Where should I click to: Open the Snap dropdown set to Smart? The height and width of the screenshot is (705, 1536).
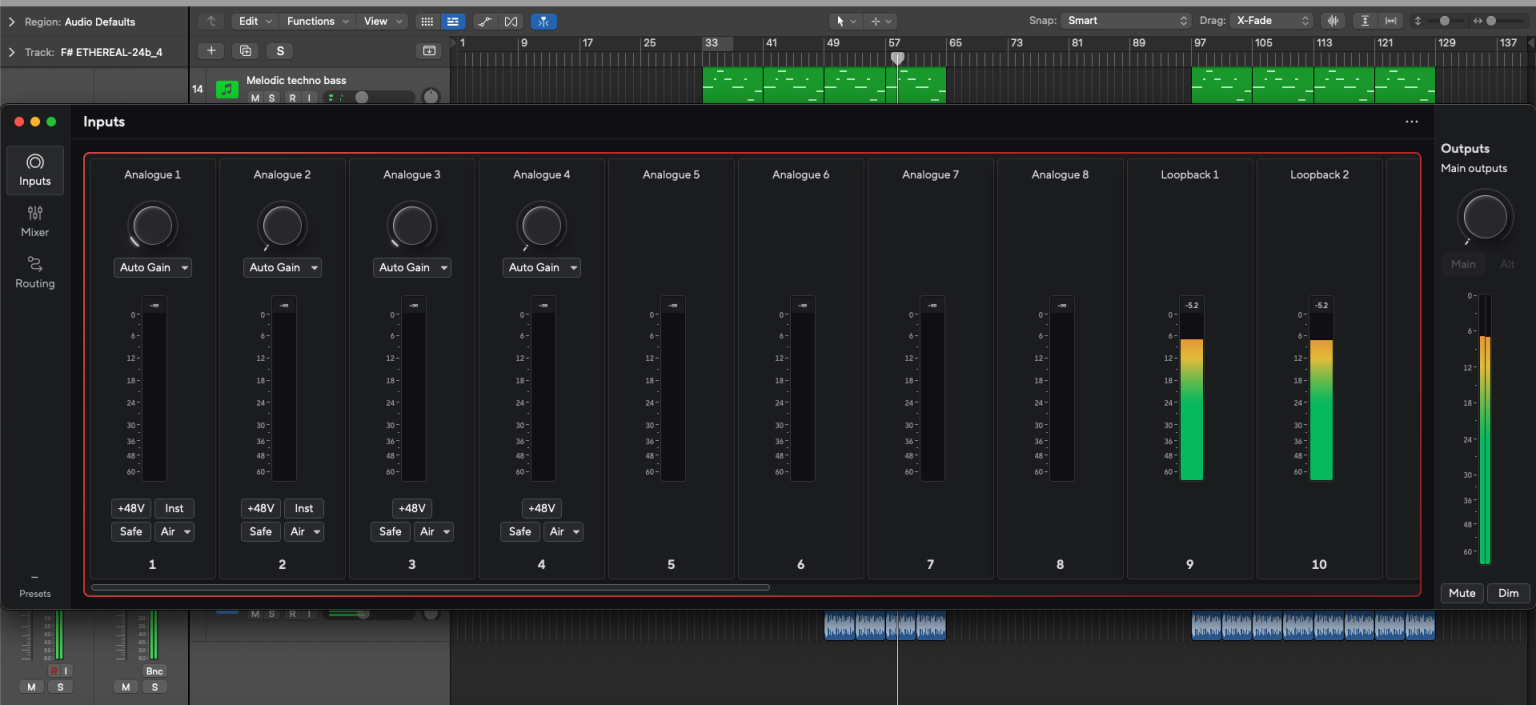(x=1126, y=20)
